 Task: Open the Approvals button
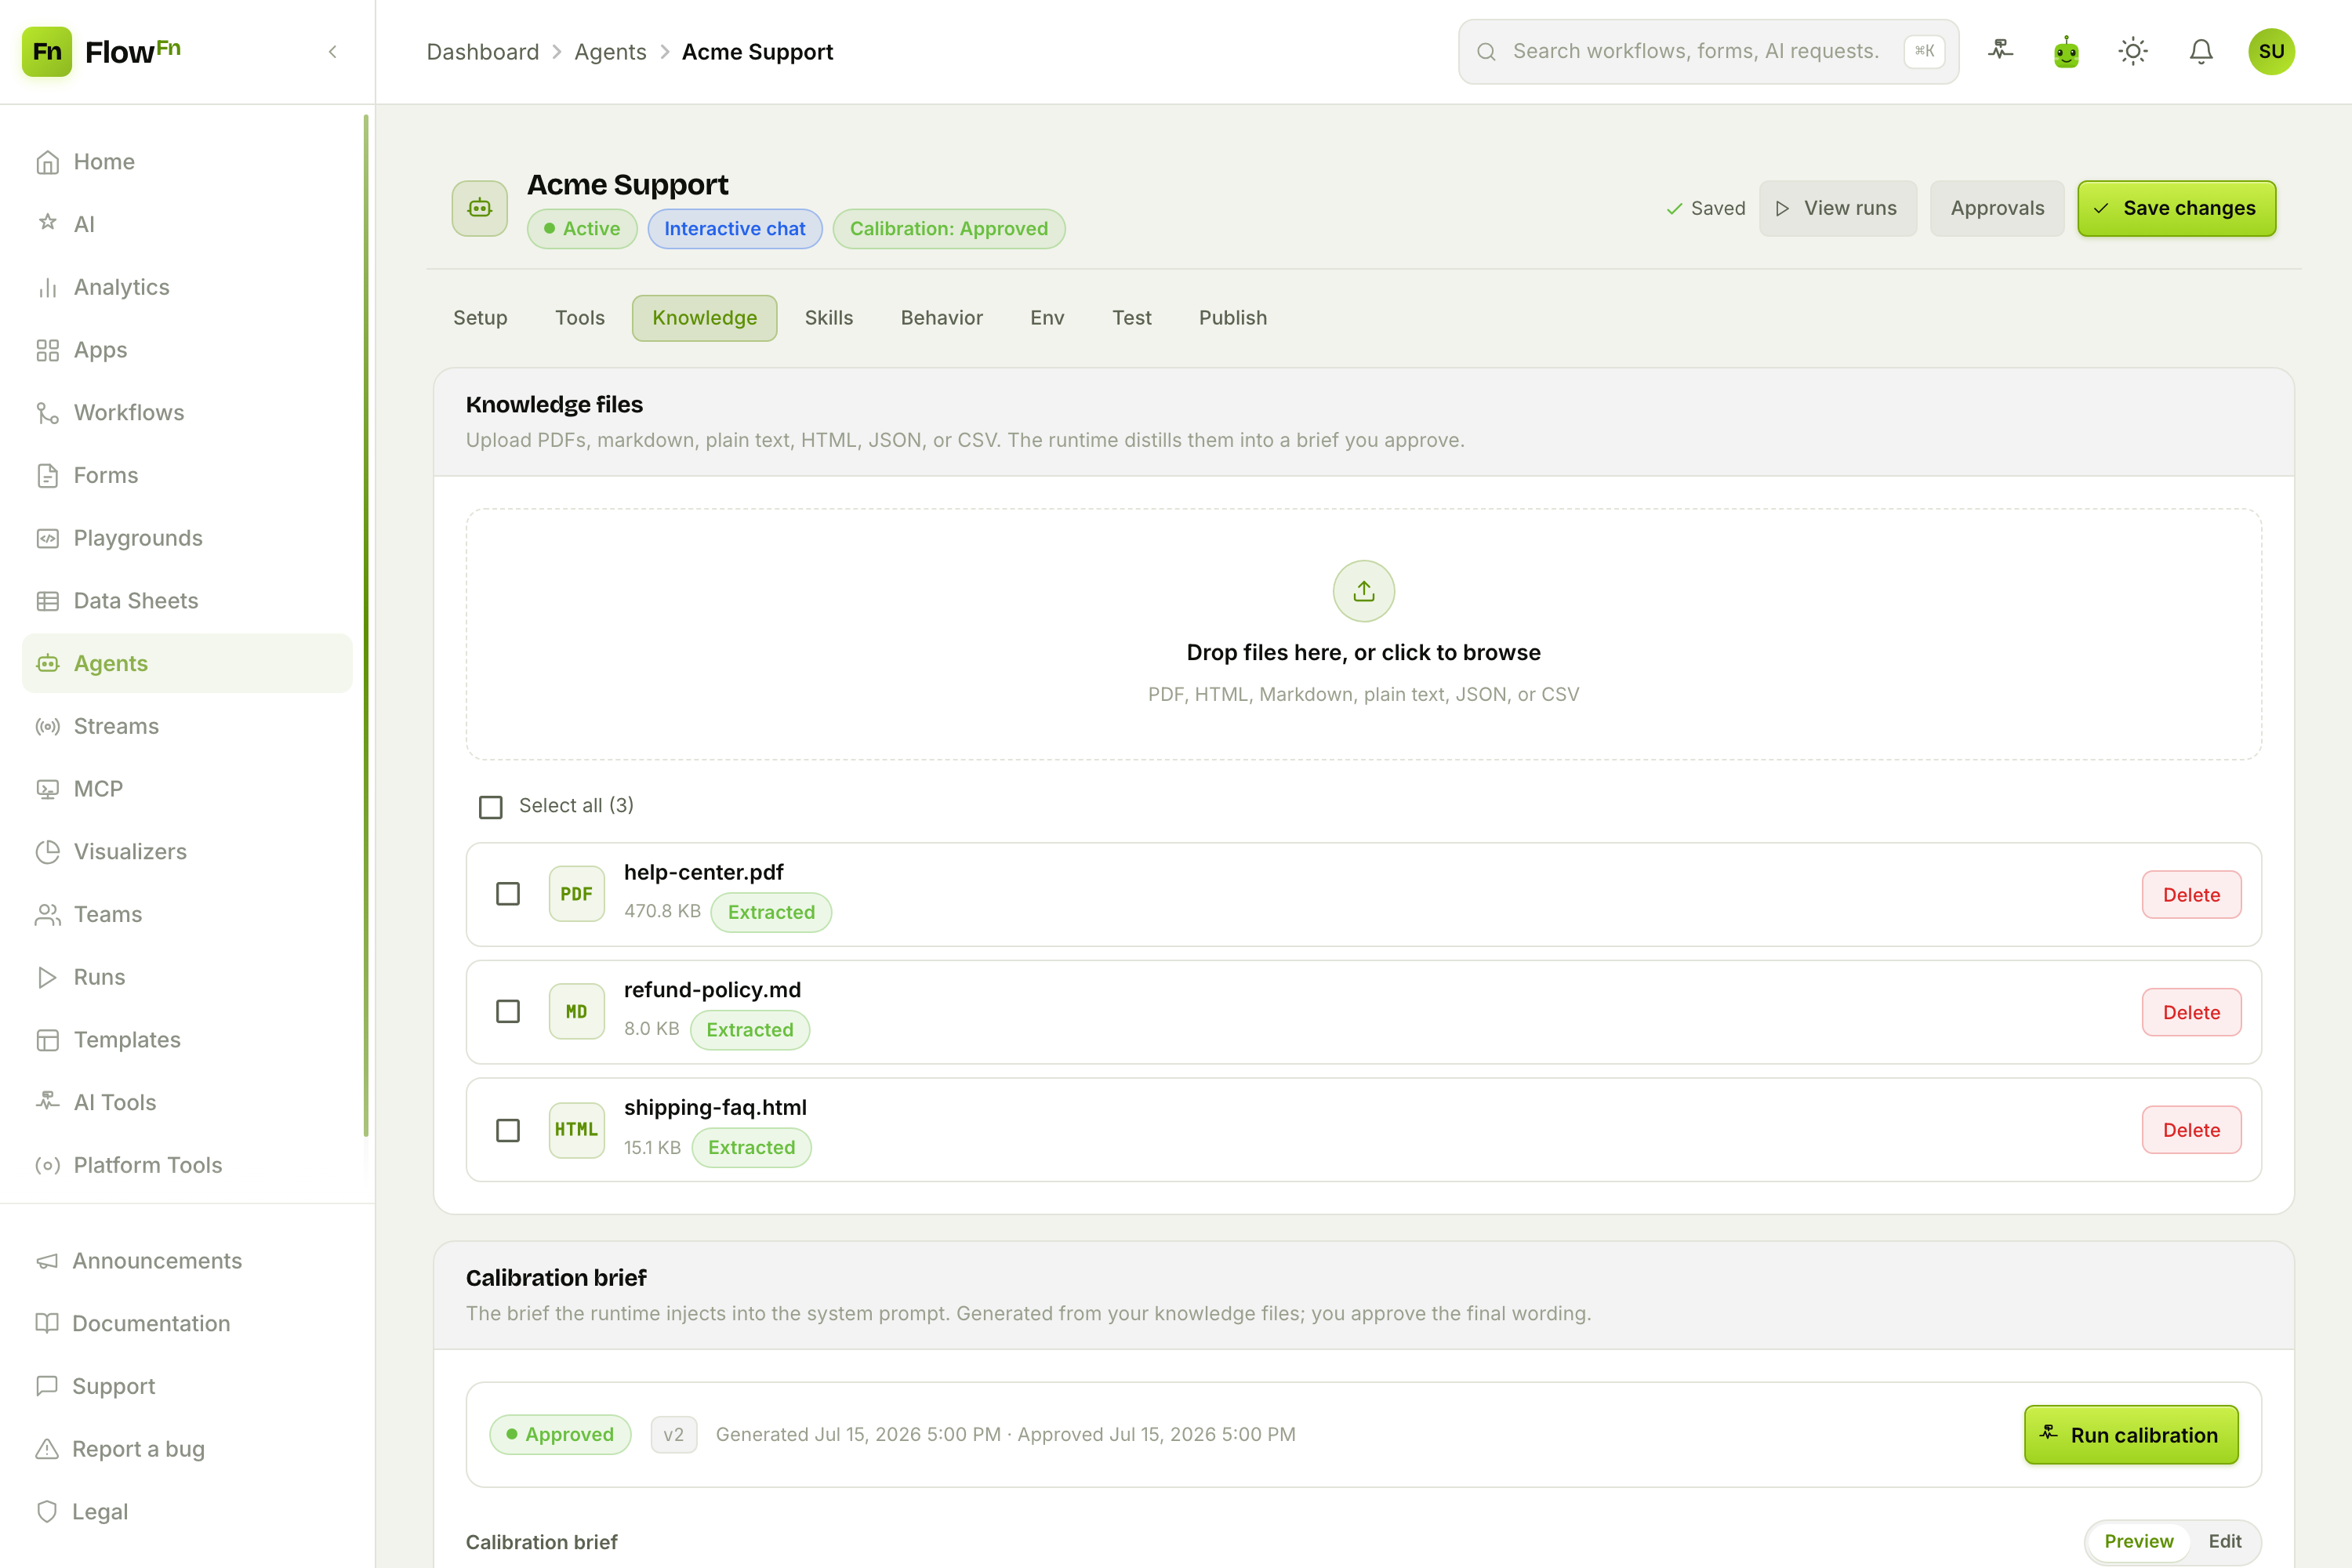[x=1997, y=208]
